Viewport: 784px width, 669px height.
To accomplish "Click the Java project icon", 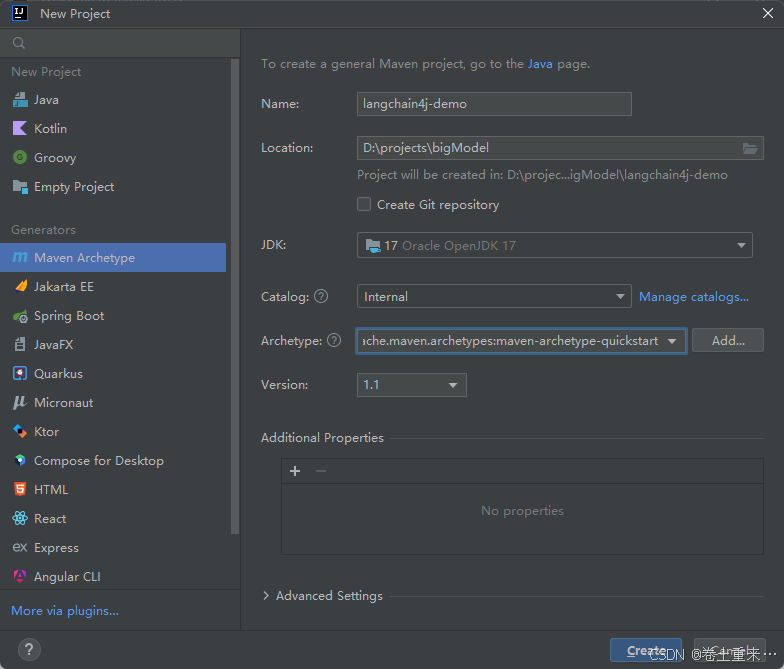I will pos(20,100).
